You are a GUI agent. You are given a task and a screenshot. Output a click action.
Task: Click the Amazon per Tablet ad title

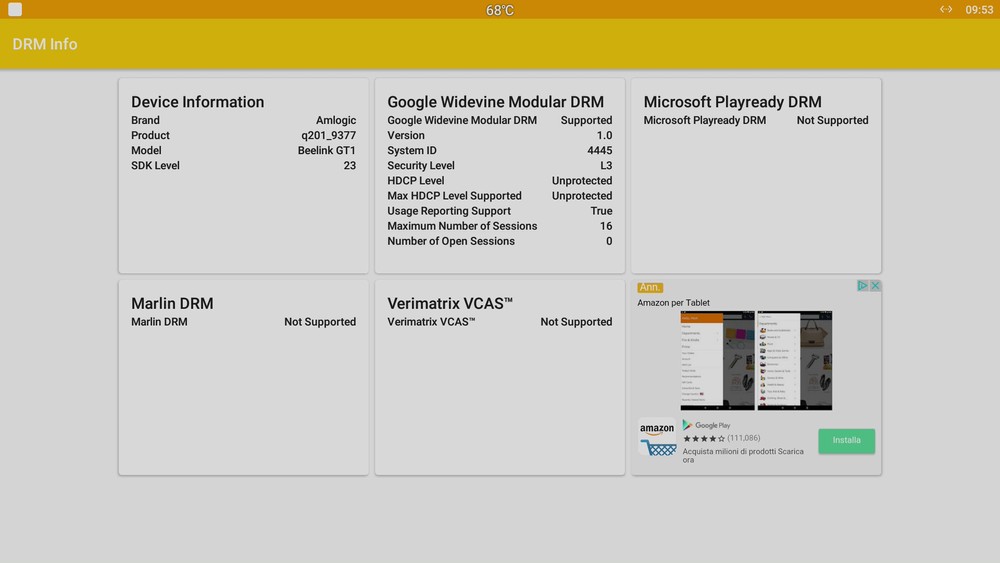(x=673, y=303)
